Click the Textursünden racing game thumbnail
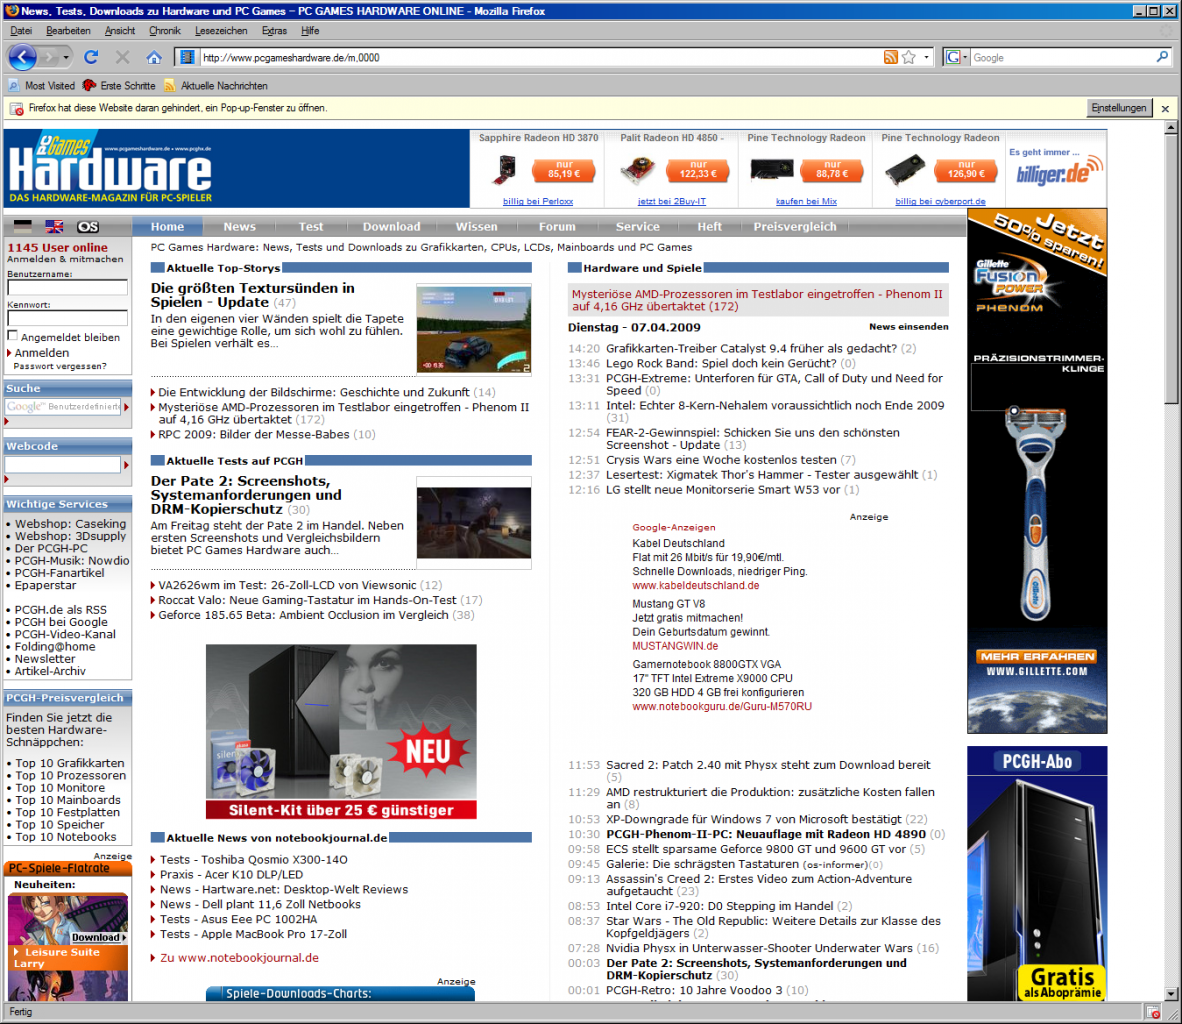Viewport: 1182px width, 1024px height. click(x=473, y=329)
